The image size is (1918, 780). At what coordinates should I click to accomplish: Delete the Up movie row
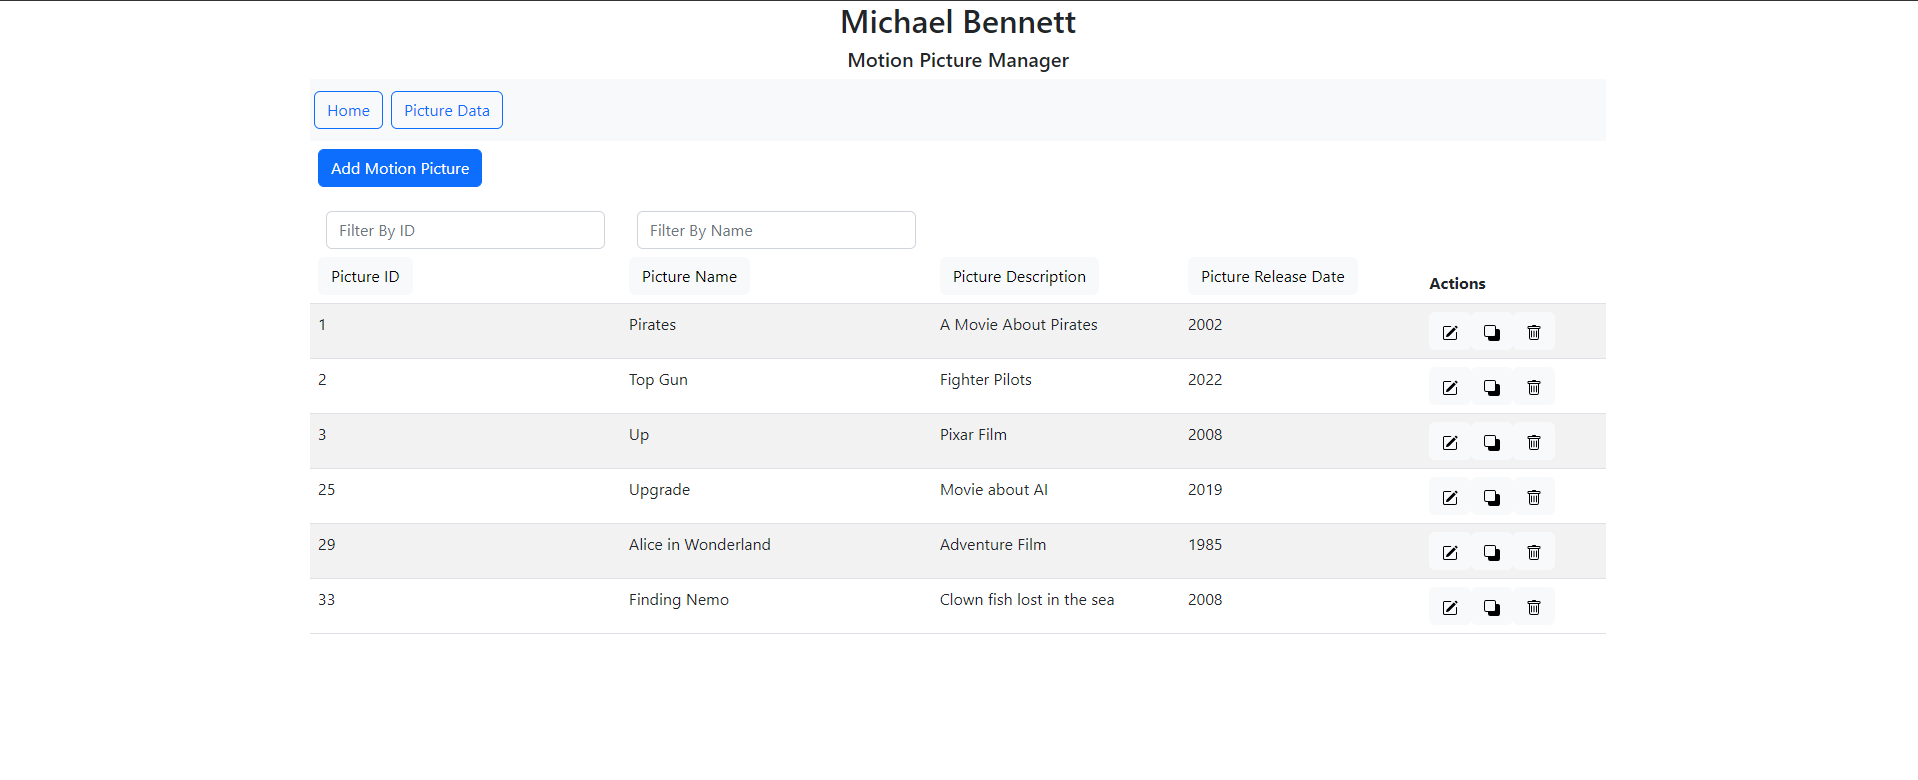(1533, 443)
